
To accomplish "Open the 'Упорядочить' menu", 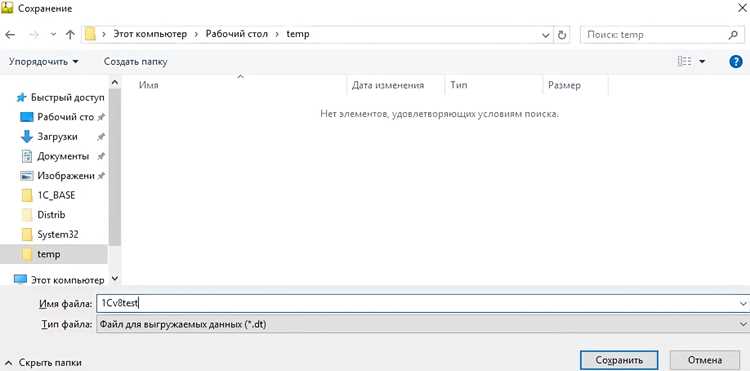I will (44, 62).
